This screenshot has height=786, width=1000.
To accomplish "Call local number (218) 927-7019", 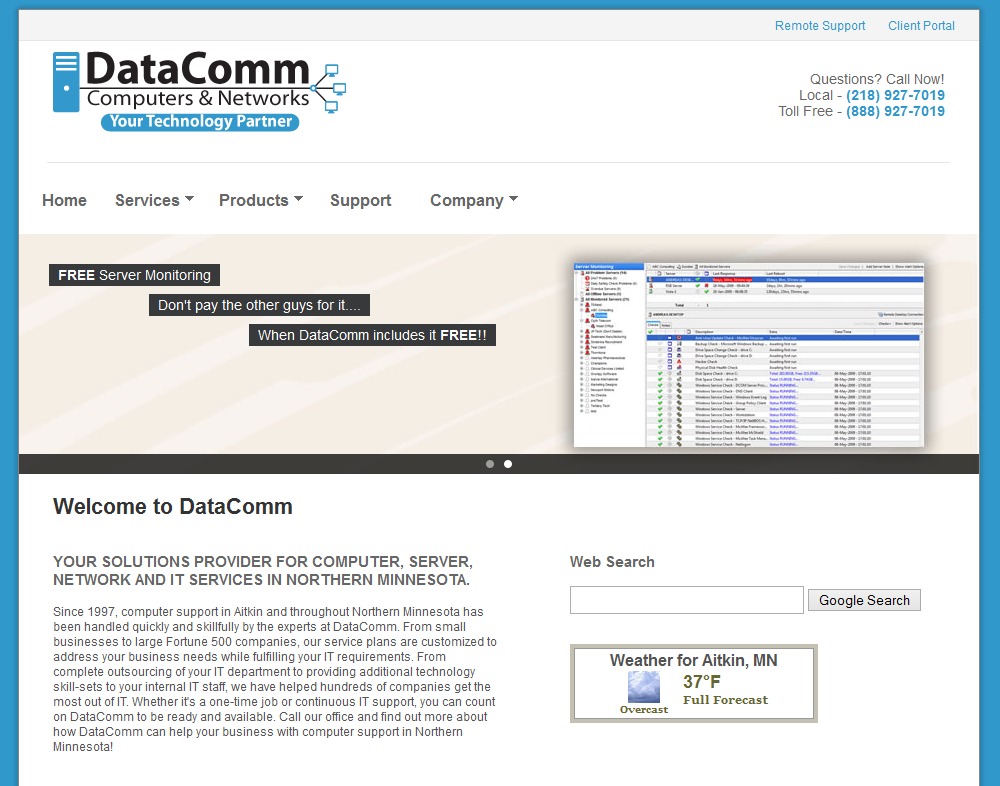I will 895,95.
